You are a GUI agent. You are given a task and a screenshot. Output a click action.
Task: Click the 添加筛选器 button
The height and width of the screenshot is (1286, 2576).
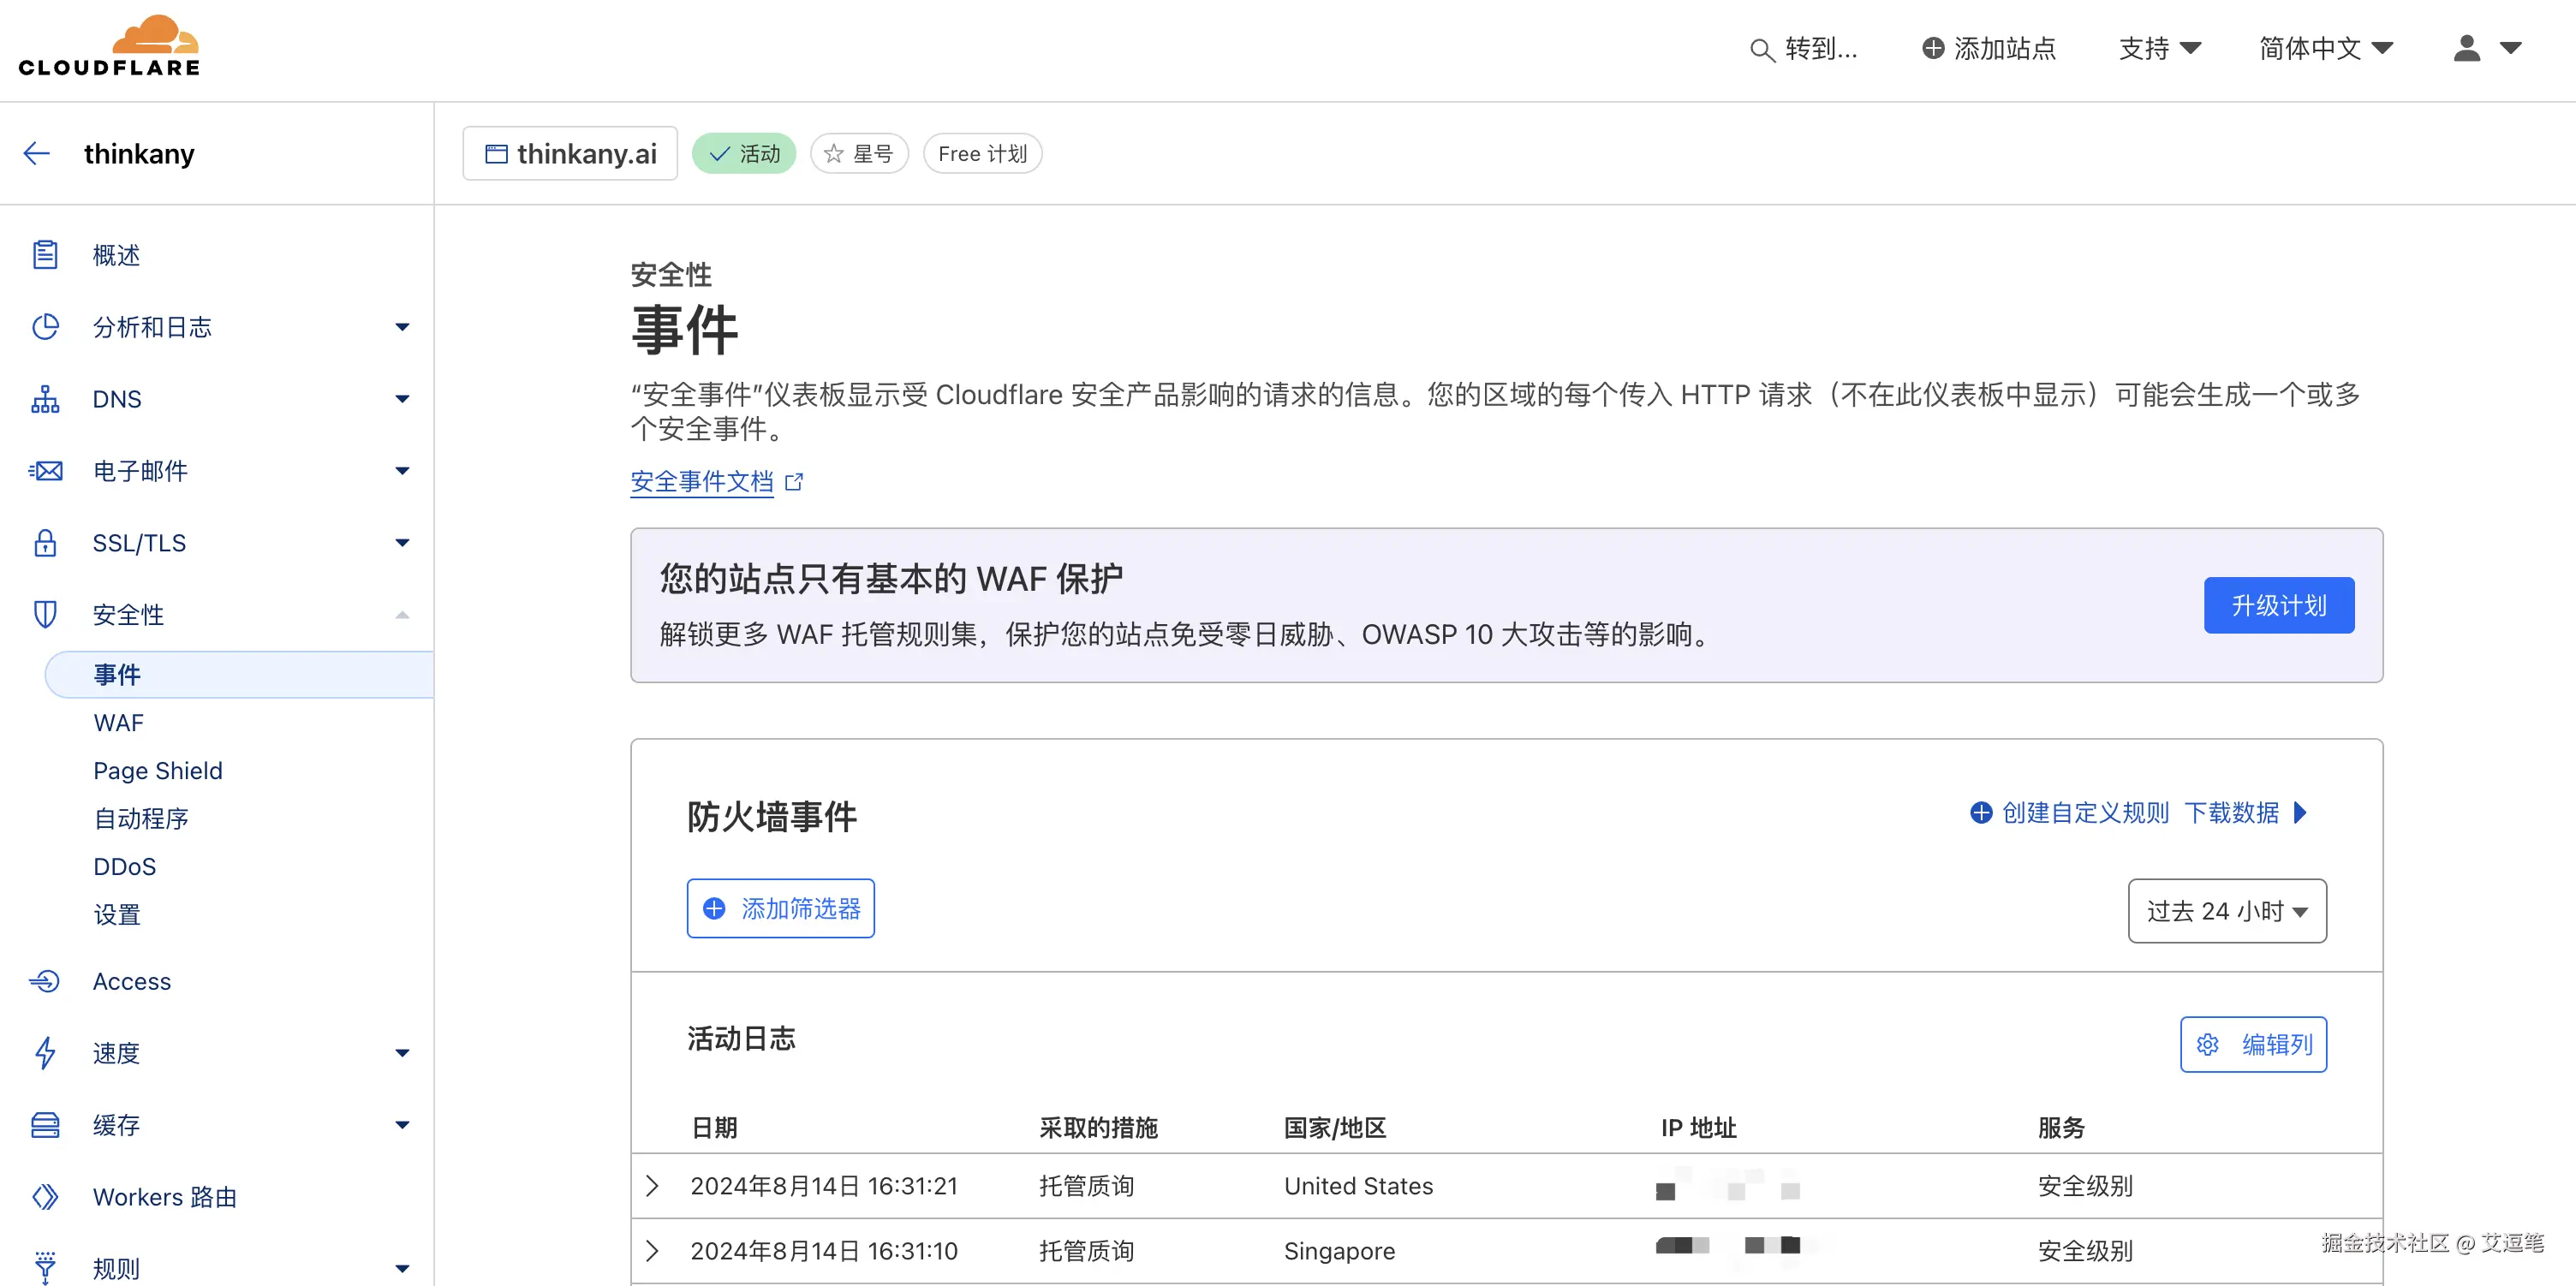coord(780,908)
